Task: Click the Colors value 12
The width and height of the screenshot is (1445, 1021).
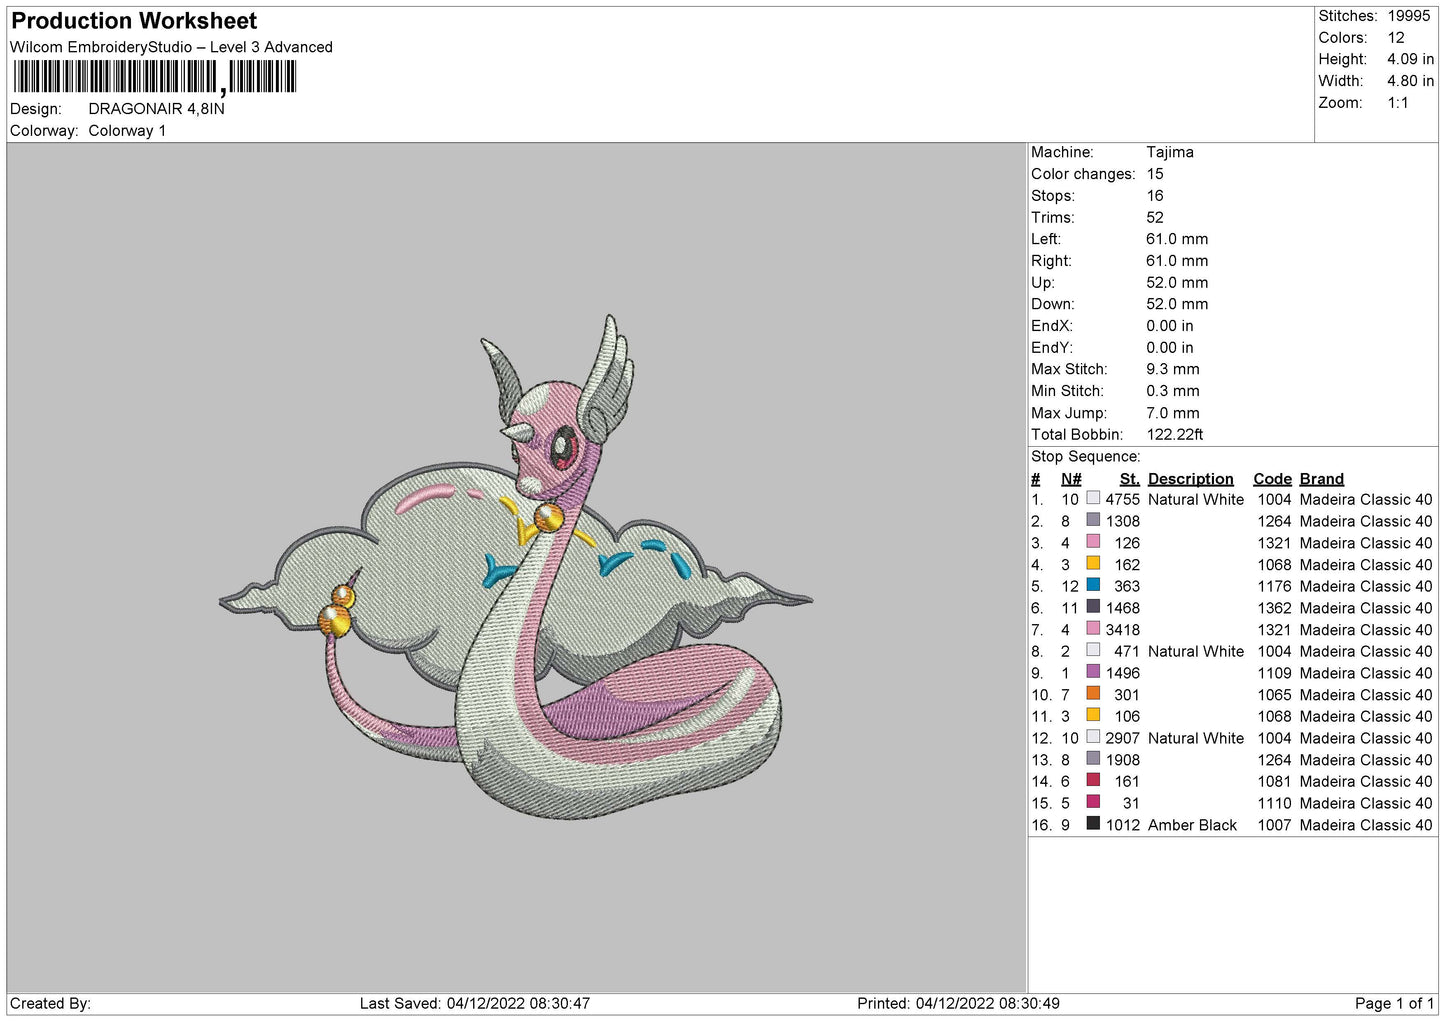Action: click(x=1396, y=38)
